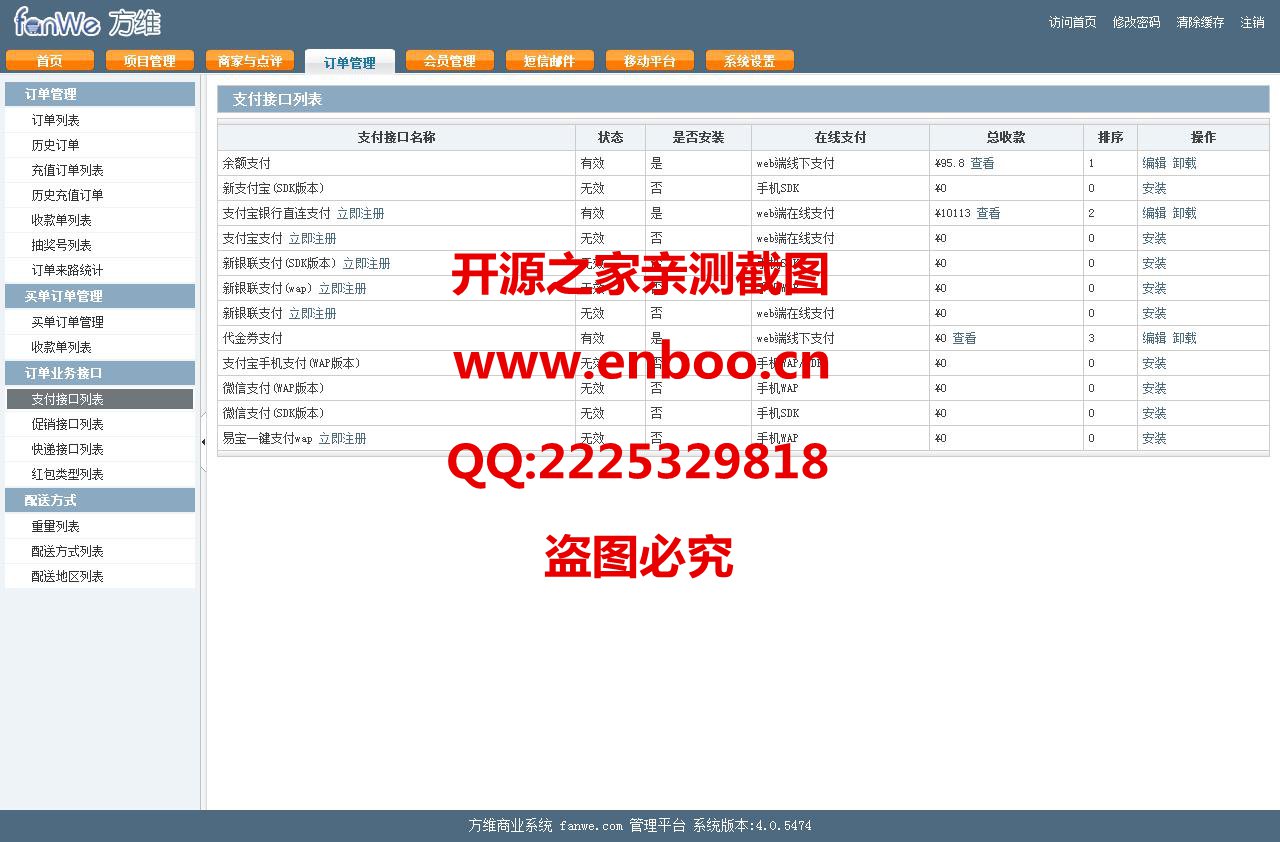1280x842 pixels.
Task: Collapse the 配送方式 section header
Action: (x=100, y=500)
